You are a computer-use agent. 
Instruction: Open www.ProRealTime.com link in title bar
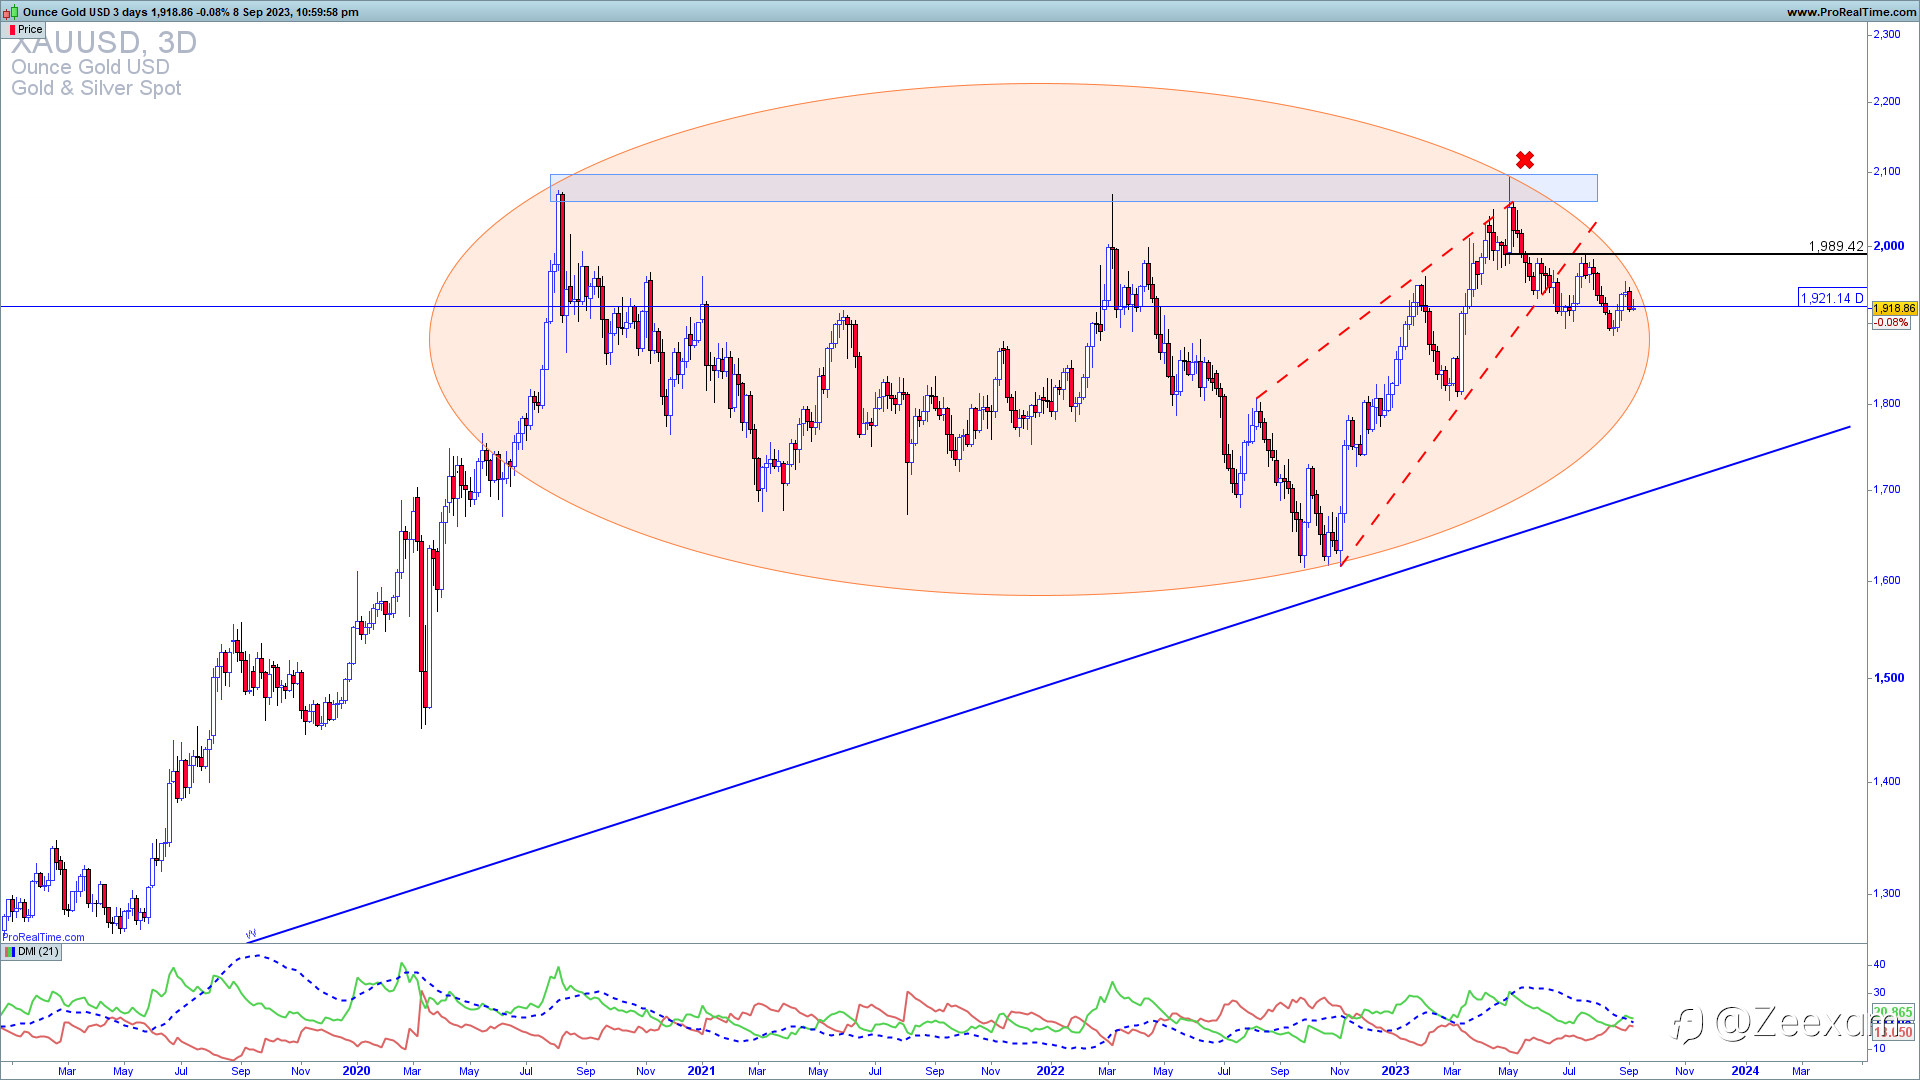(1851, 12)
